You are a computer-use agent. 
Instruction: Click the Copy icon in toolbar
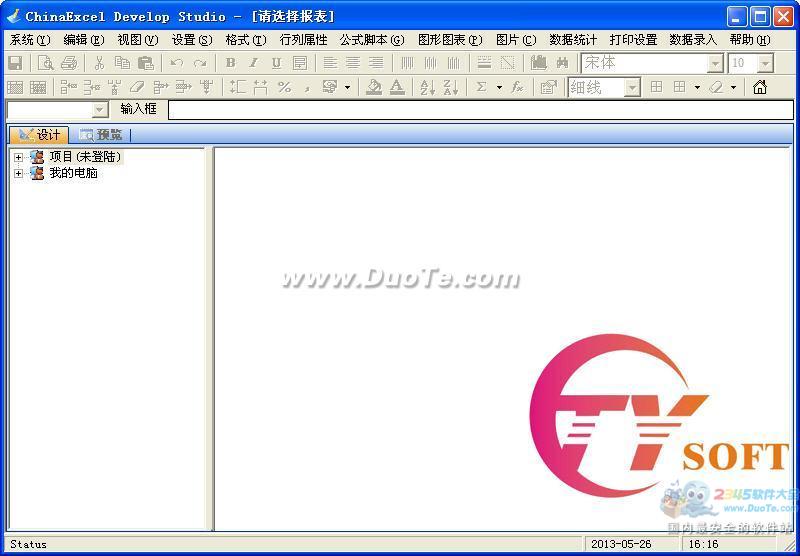(x=122, y=63)
